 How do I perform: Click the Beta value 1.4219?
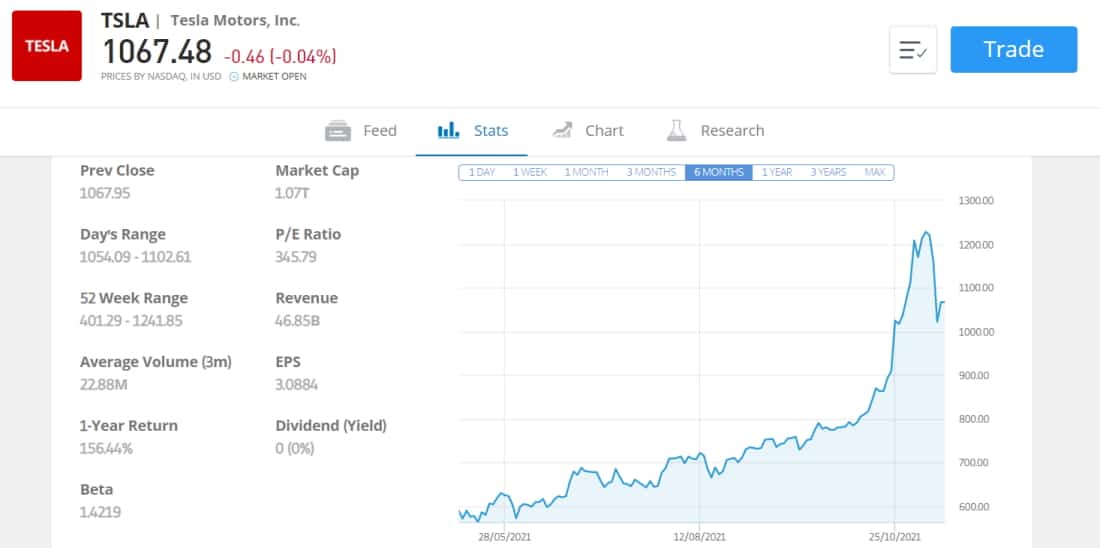[x=100, y=512]
